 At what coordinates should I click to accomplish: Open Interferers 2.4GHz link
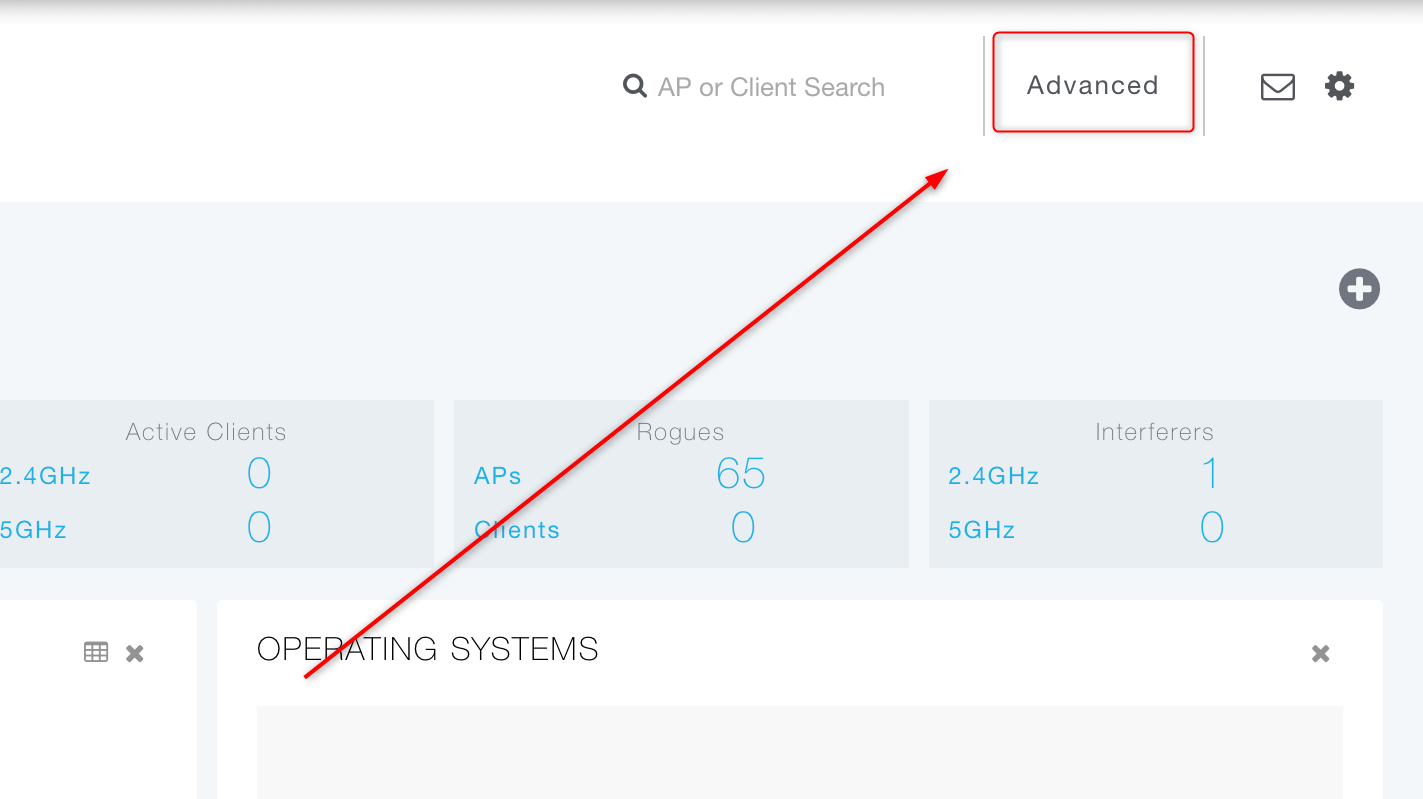(x=994, y=476)
